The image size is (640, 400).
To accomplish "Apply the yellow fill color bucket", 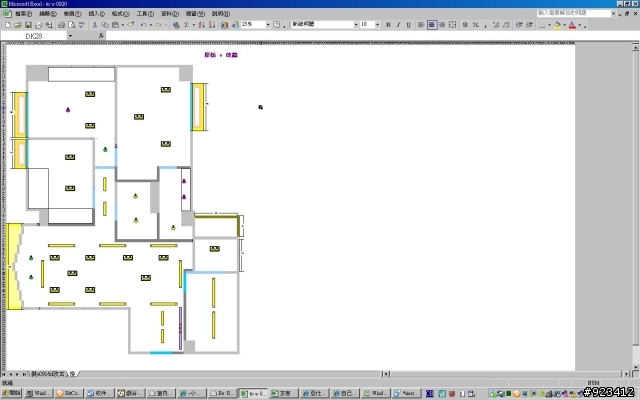I will 558,25.
